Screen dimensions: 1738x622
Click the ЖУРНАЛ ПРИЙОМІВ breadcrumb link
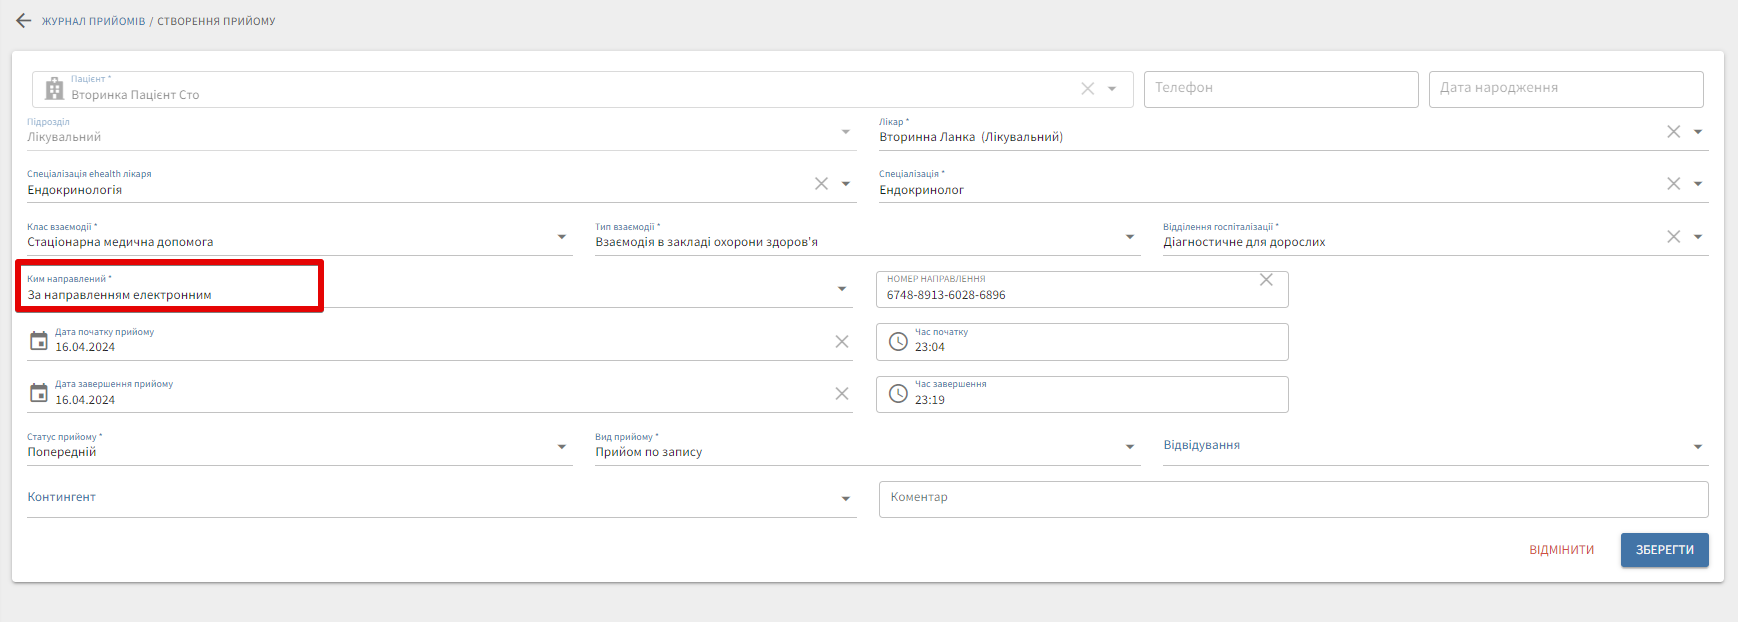point(93,21)
